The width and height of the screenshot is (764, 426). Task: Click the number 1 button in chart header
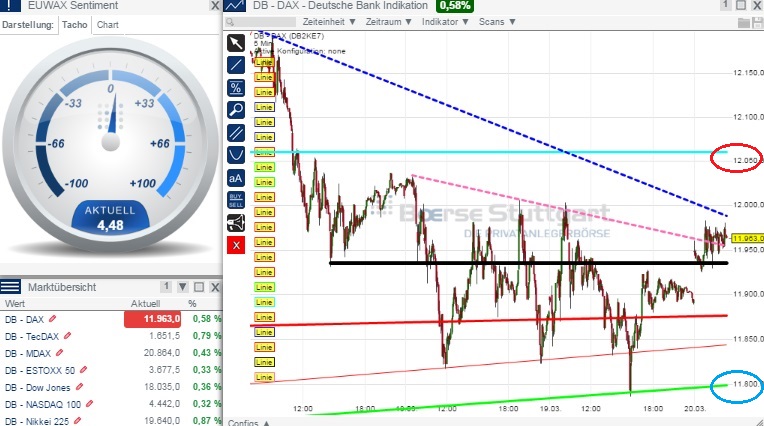[x=726, y=5]
